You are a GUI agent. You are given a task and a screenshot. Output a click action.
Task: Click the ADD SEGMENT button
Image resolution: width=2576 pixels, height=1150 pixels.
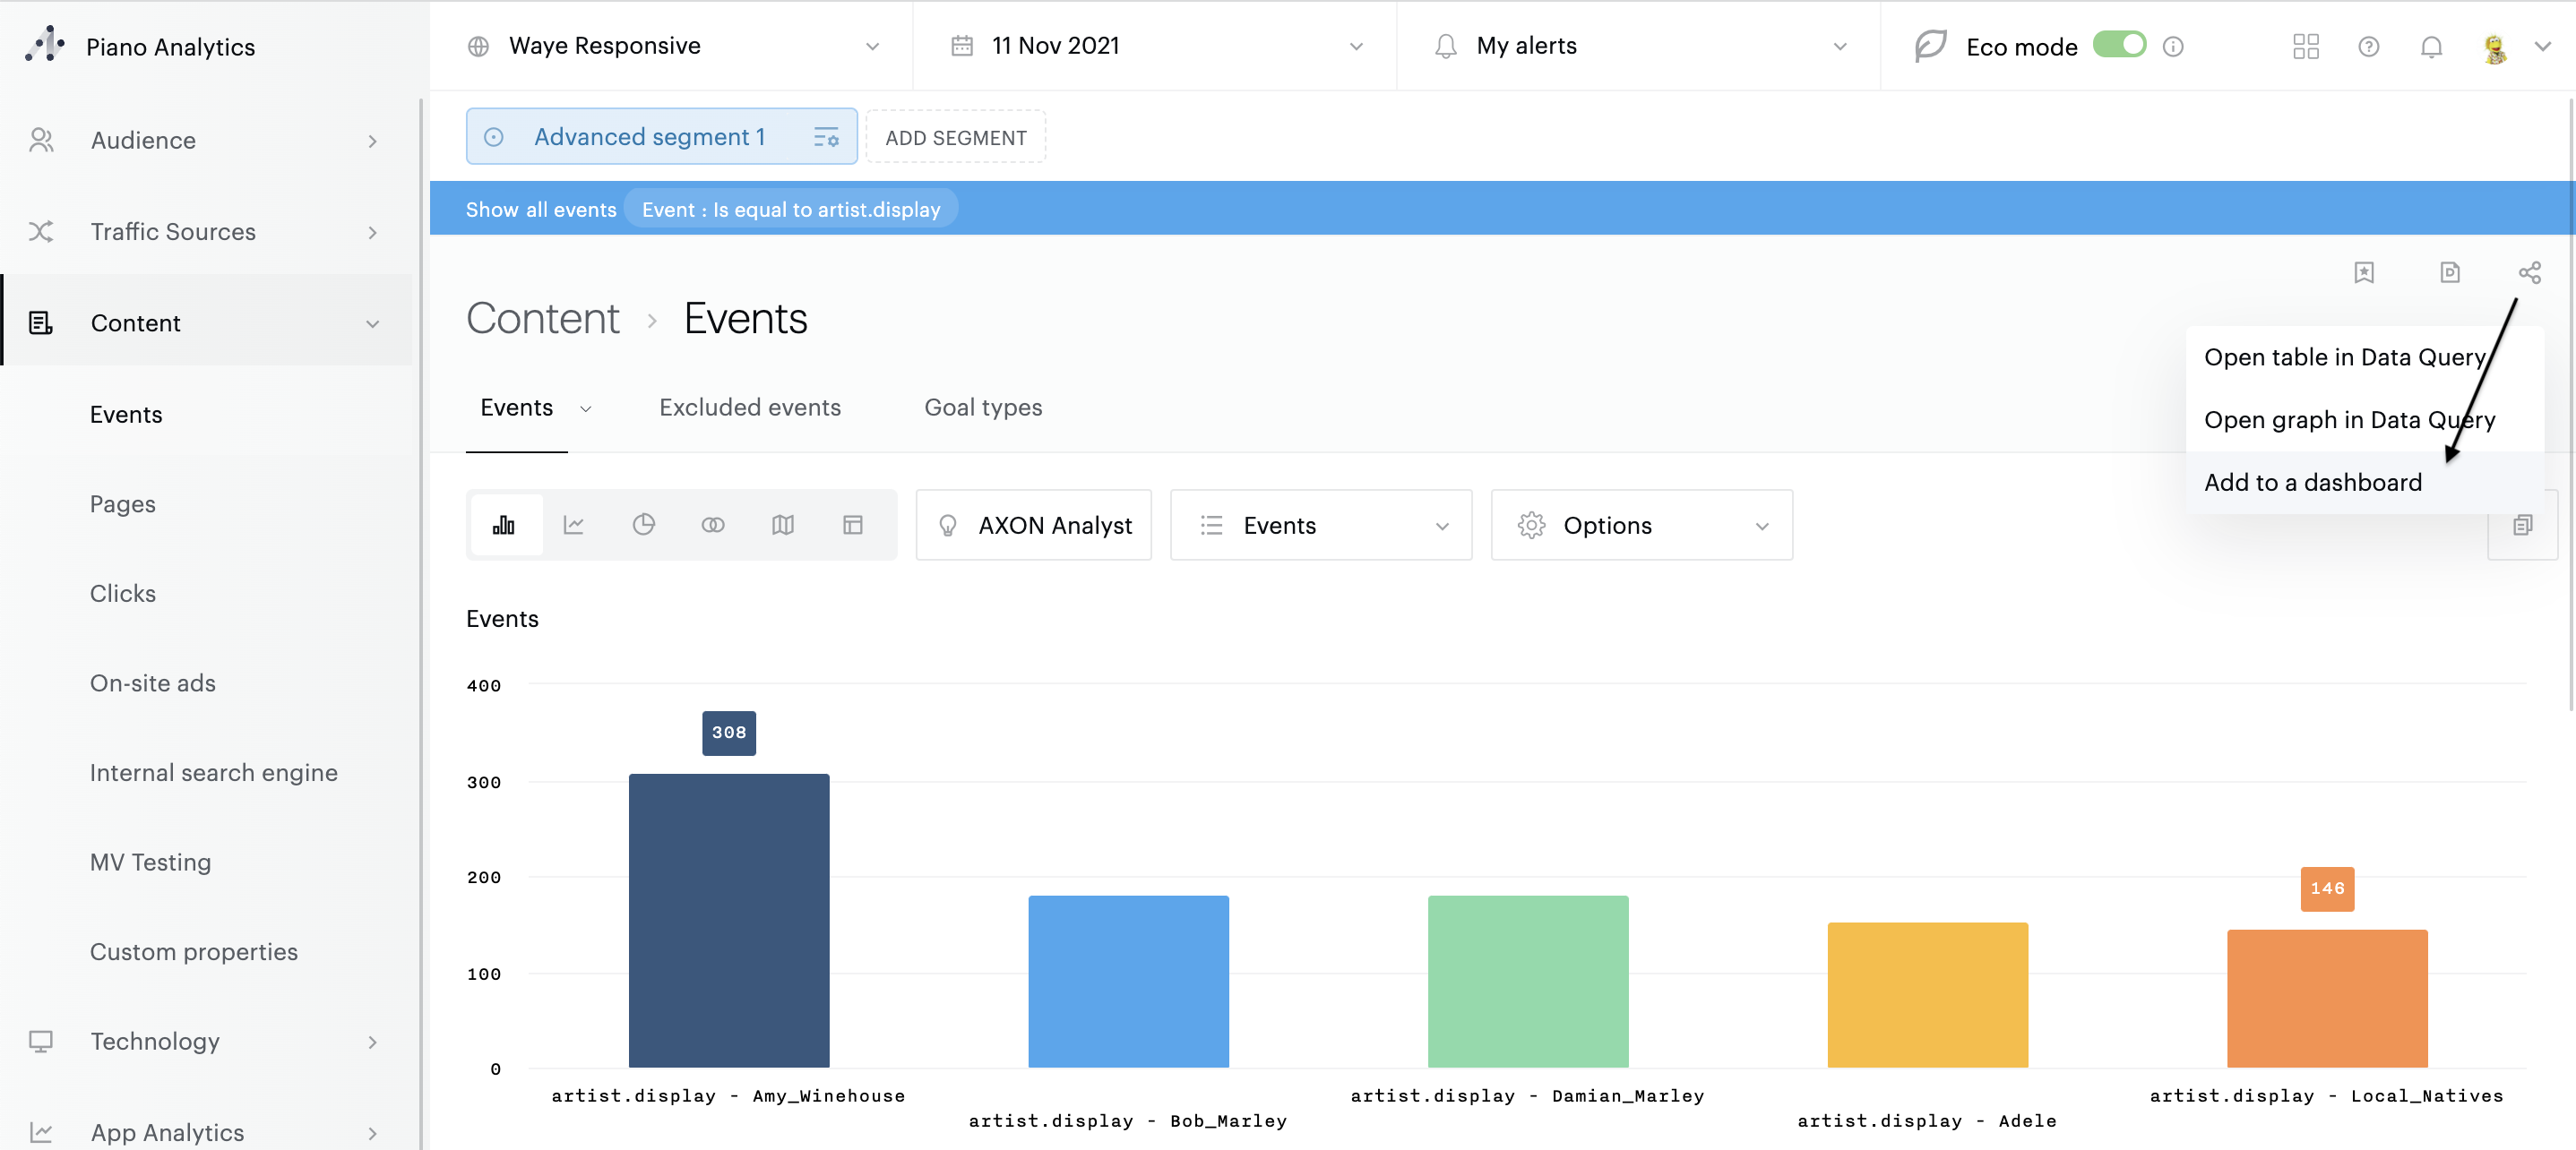955,138
